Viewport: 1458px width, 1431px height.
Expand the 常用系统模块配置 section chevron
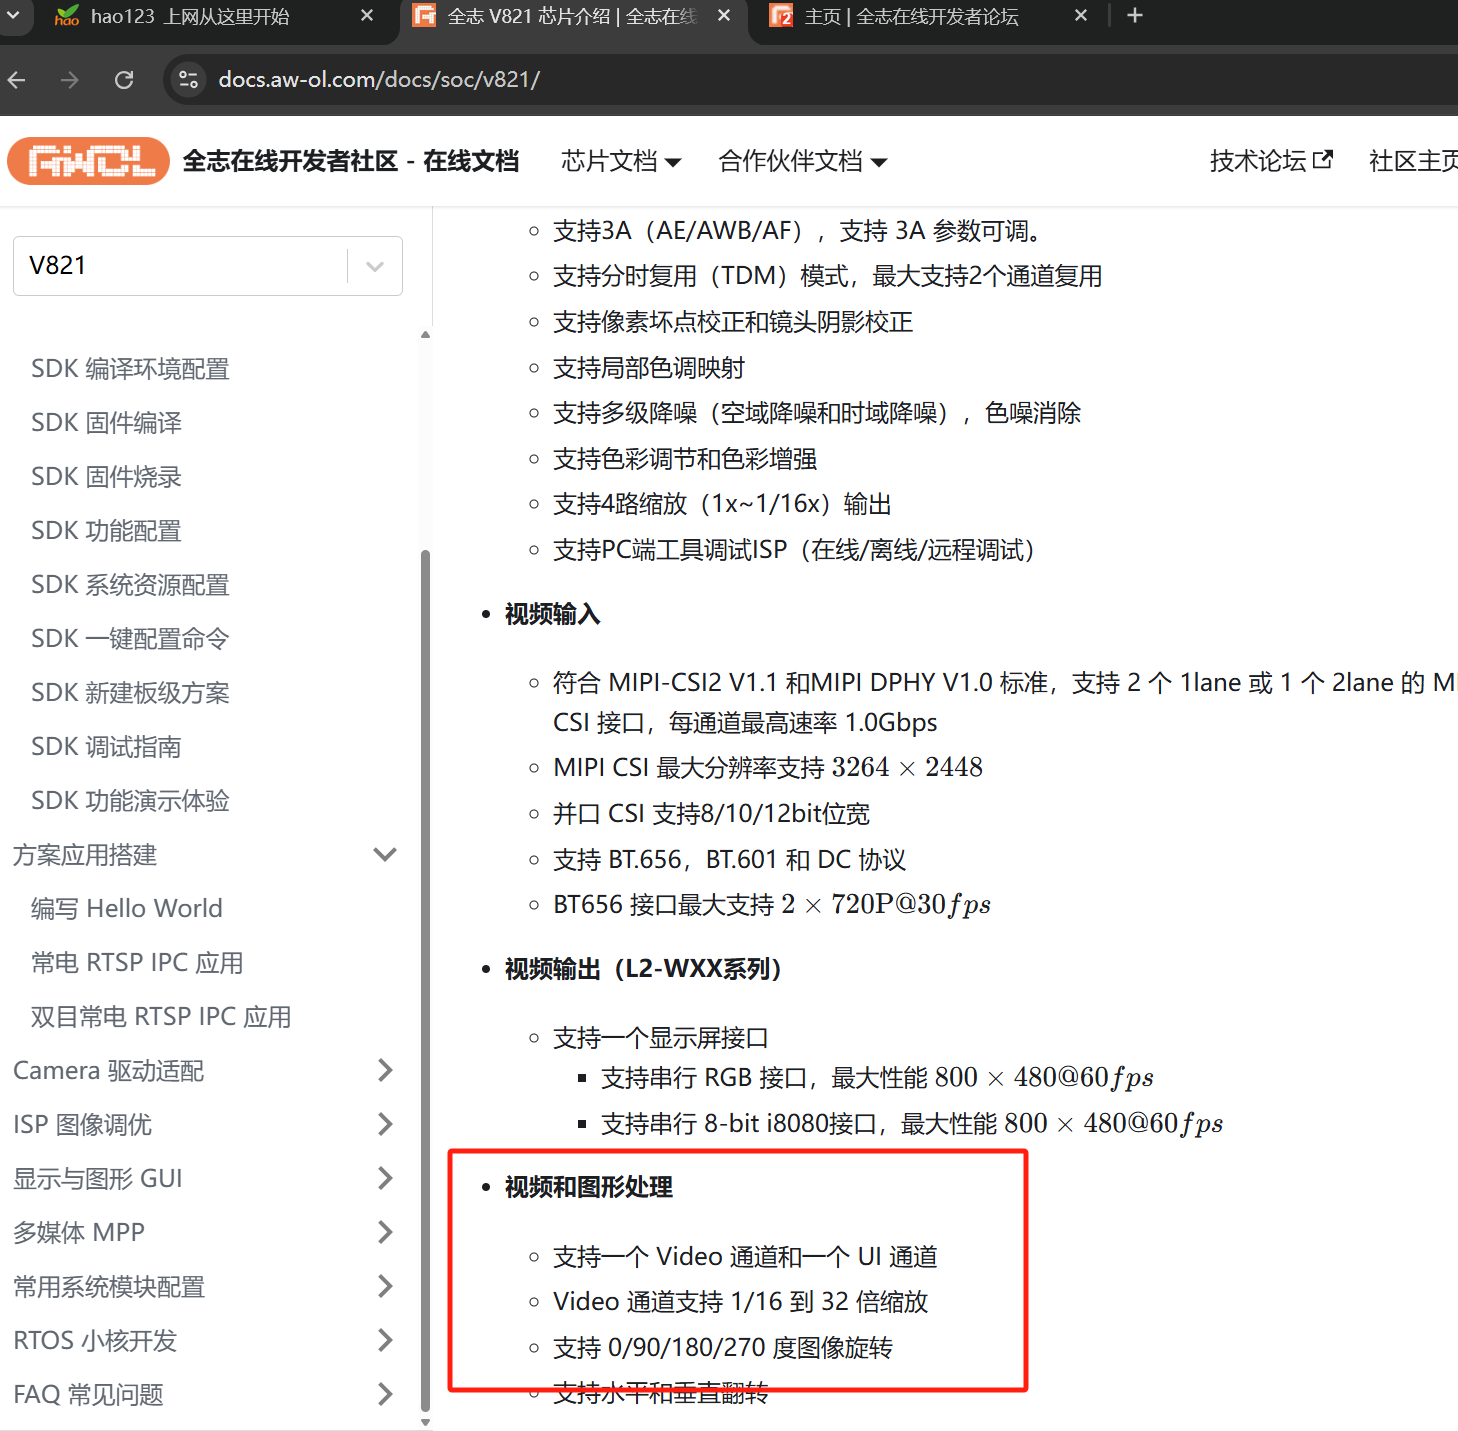[385, 1287]
